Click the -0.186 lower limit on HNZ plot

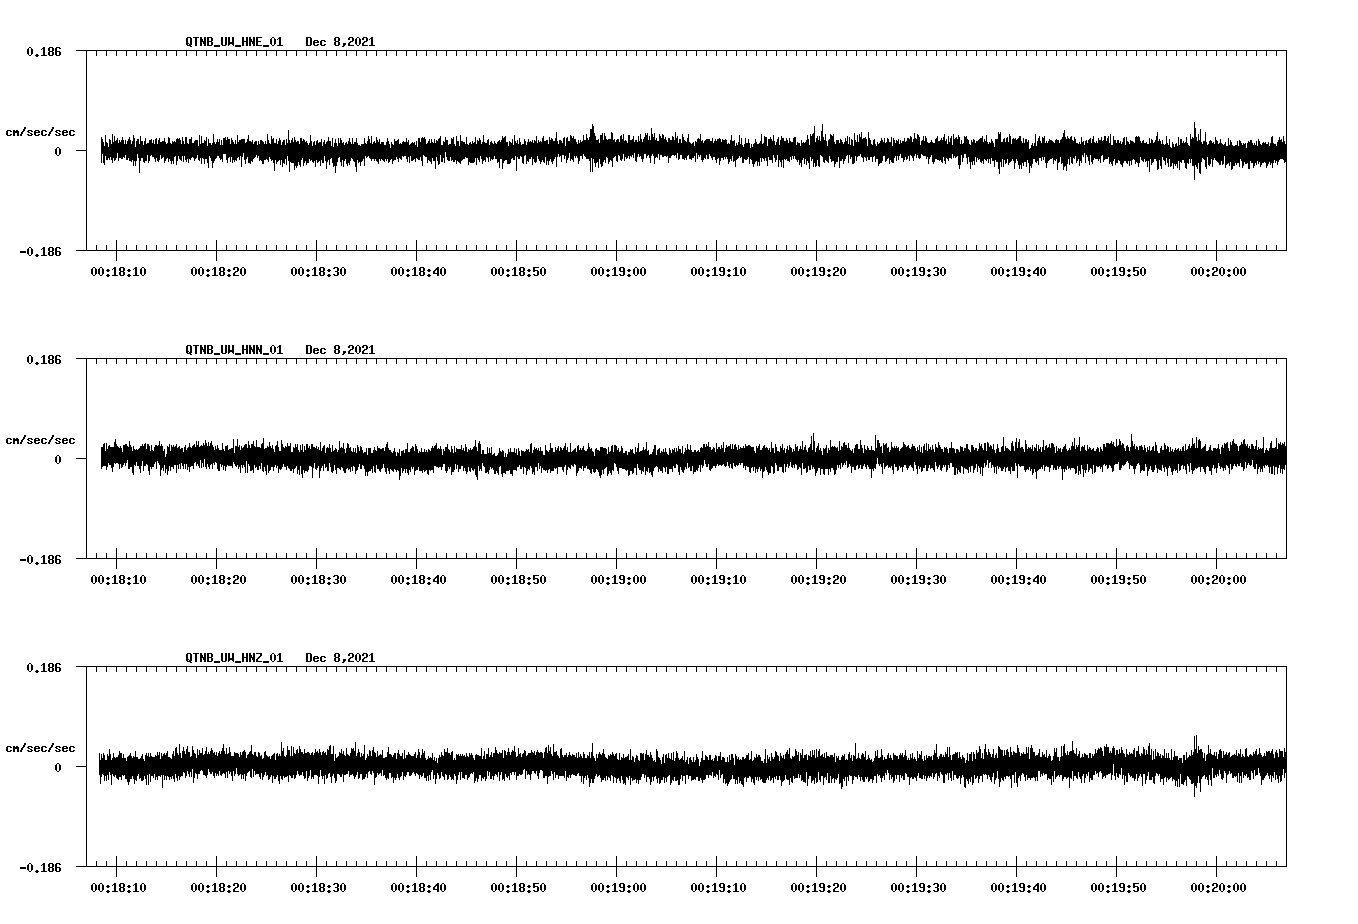[x=40, y=868]
